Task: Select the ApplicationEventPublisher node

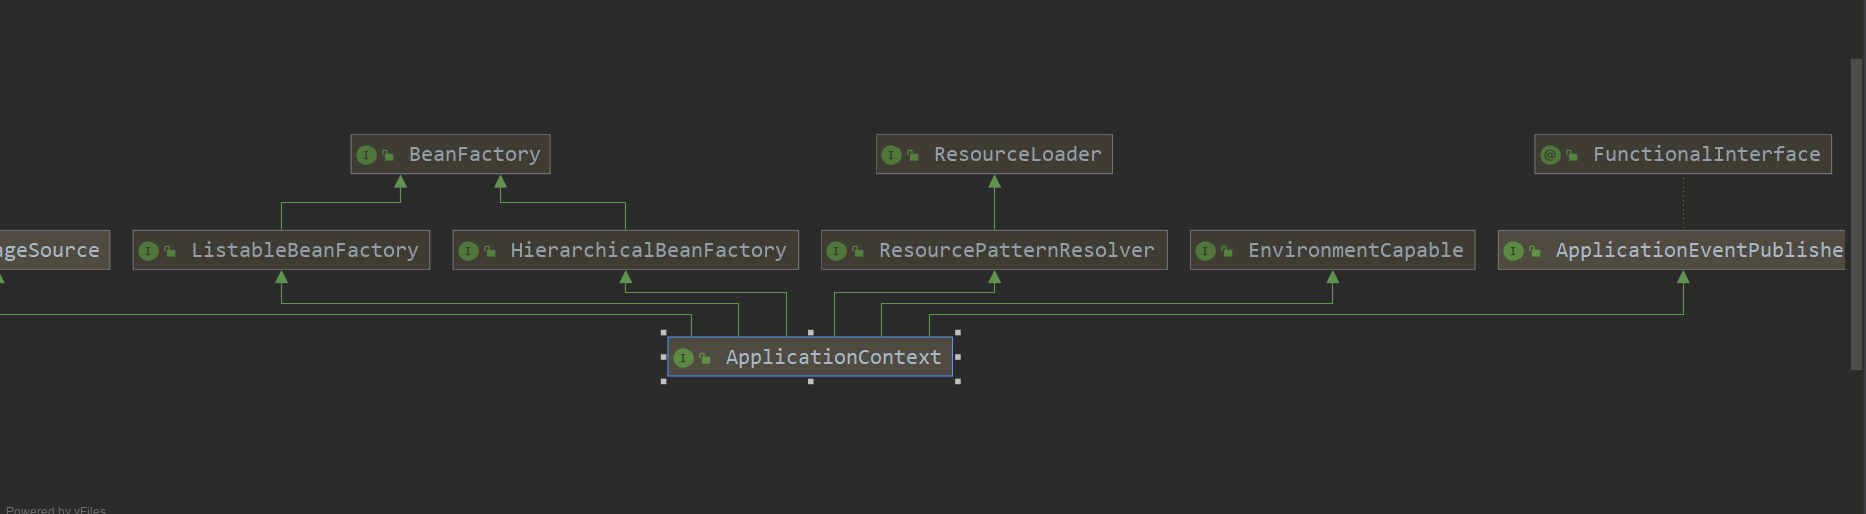Action: point(1671,250)
